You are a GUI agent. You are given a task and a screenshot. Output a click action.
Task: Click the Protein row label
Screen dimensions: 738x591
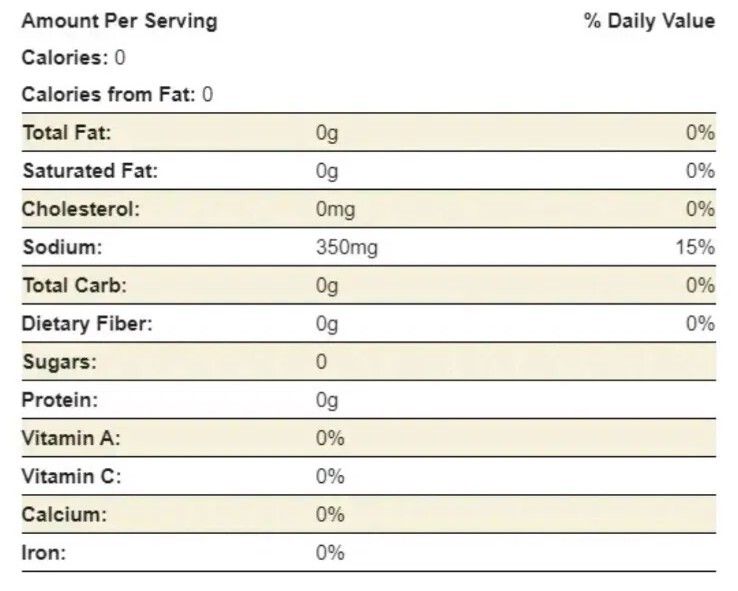(60, 400)
